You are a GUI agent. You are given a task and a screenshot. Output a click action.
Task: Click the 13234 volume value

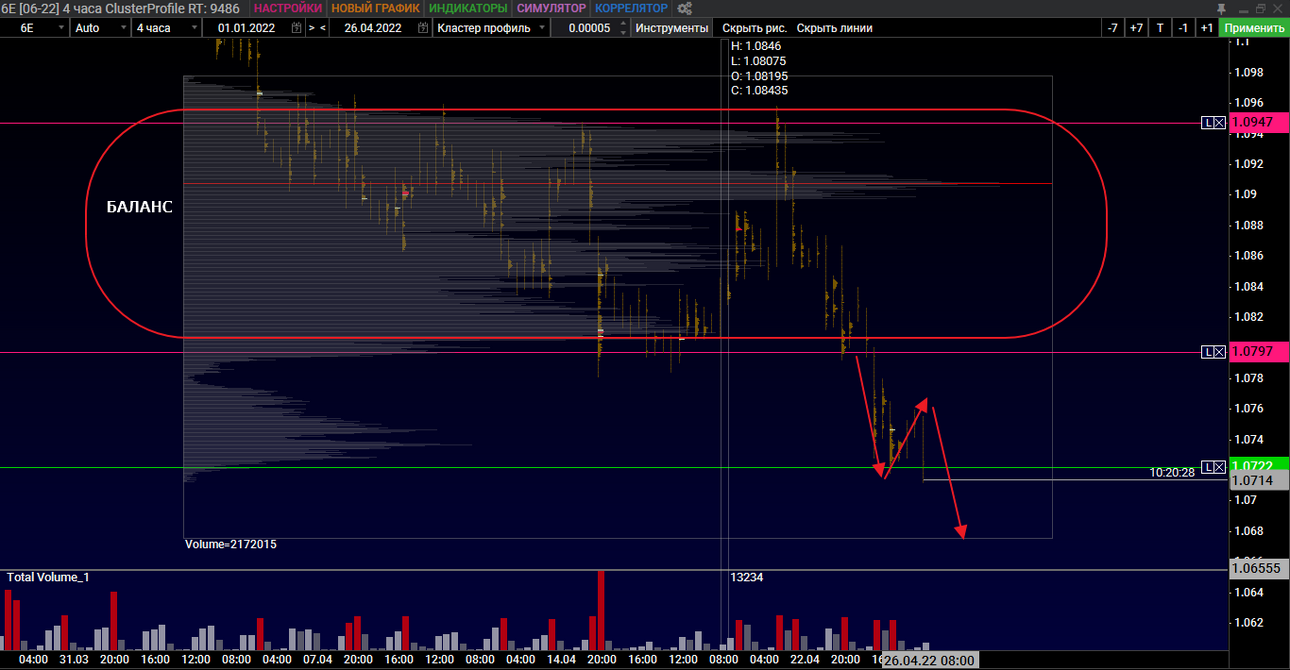(x=746, y=577)
